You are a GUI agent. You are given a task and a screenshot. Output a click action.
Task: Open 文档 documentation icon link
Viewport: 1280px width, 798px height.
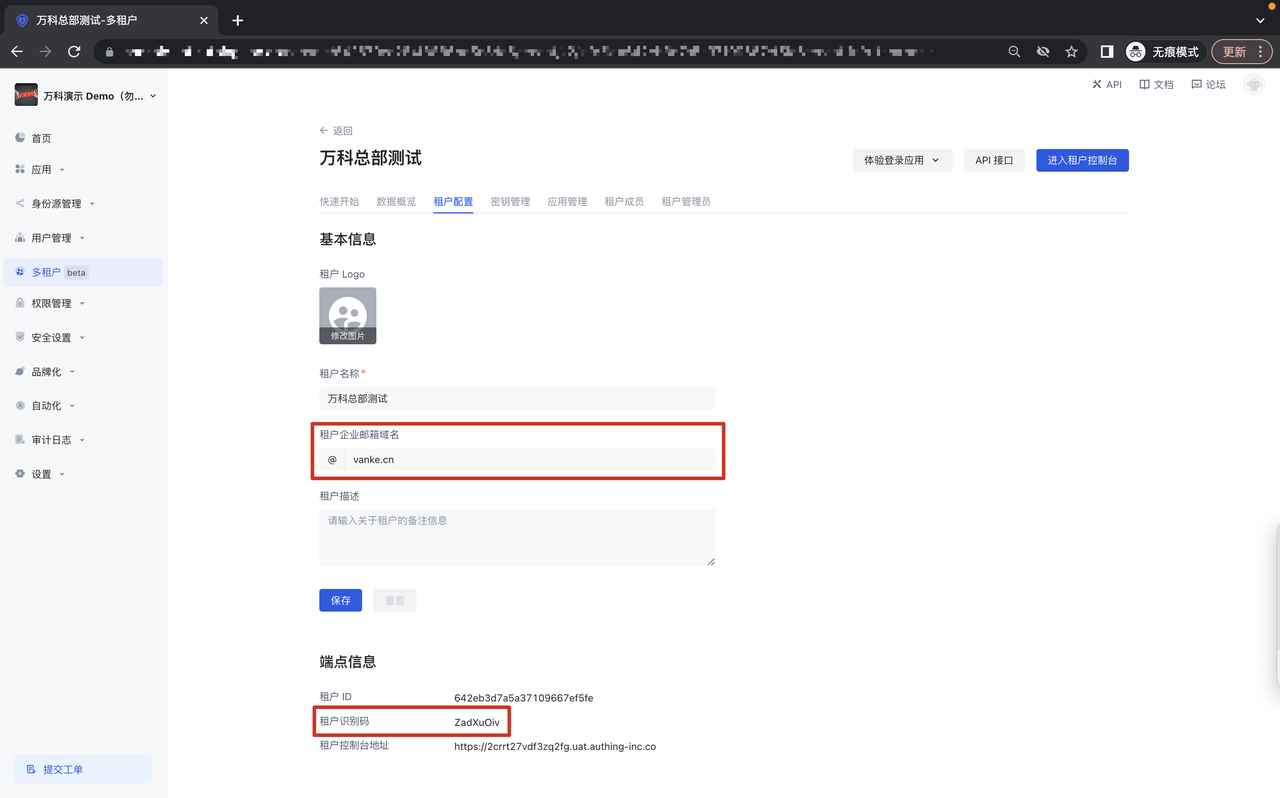point(1145,85)
